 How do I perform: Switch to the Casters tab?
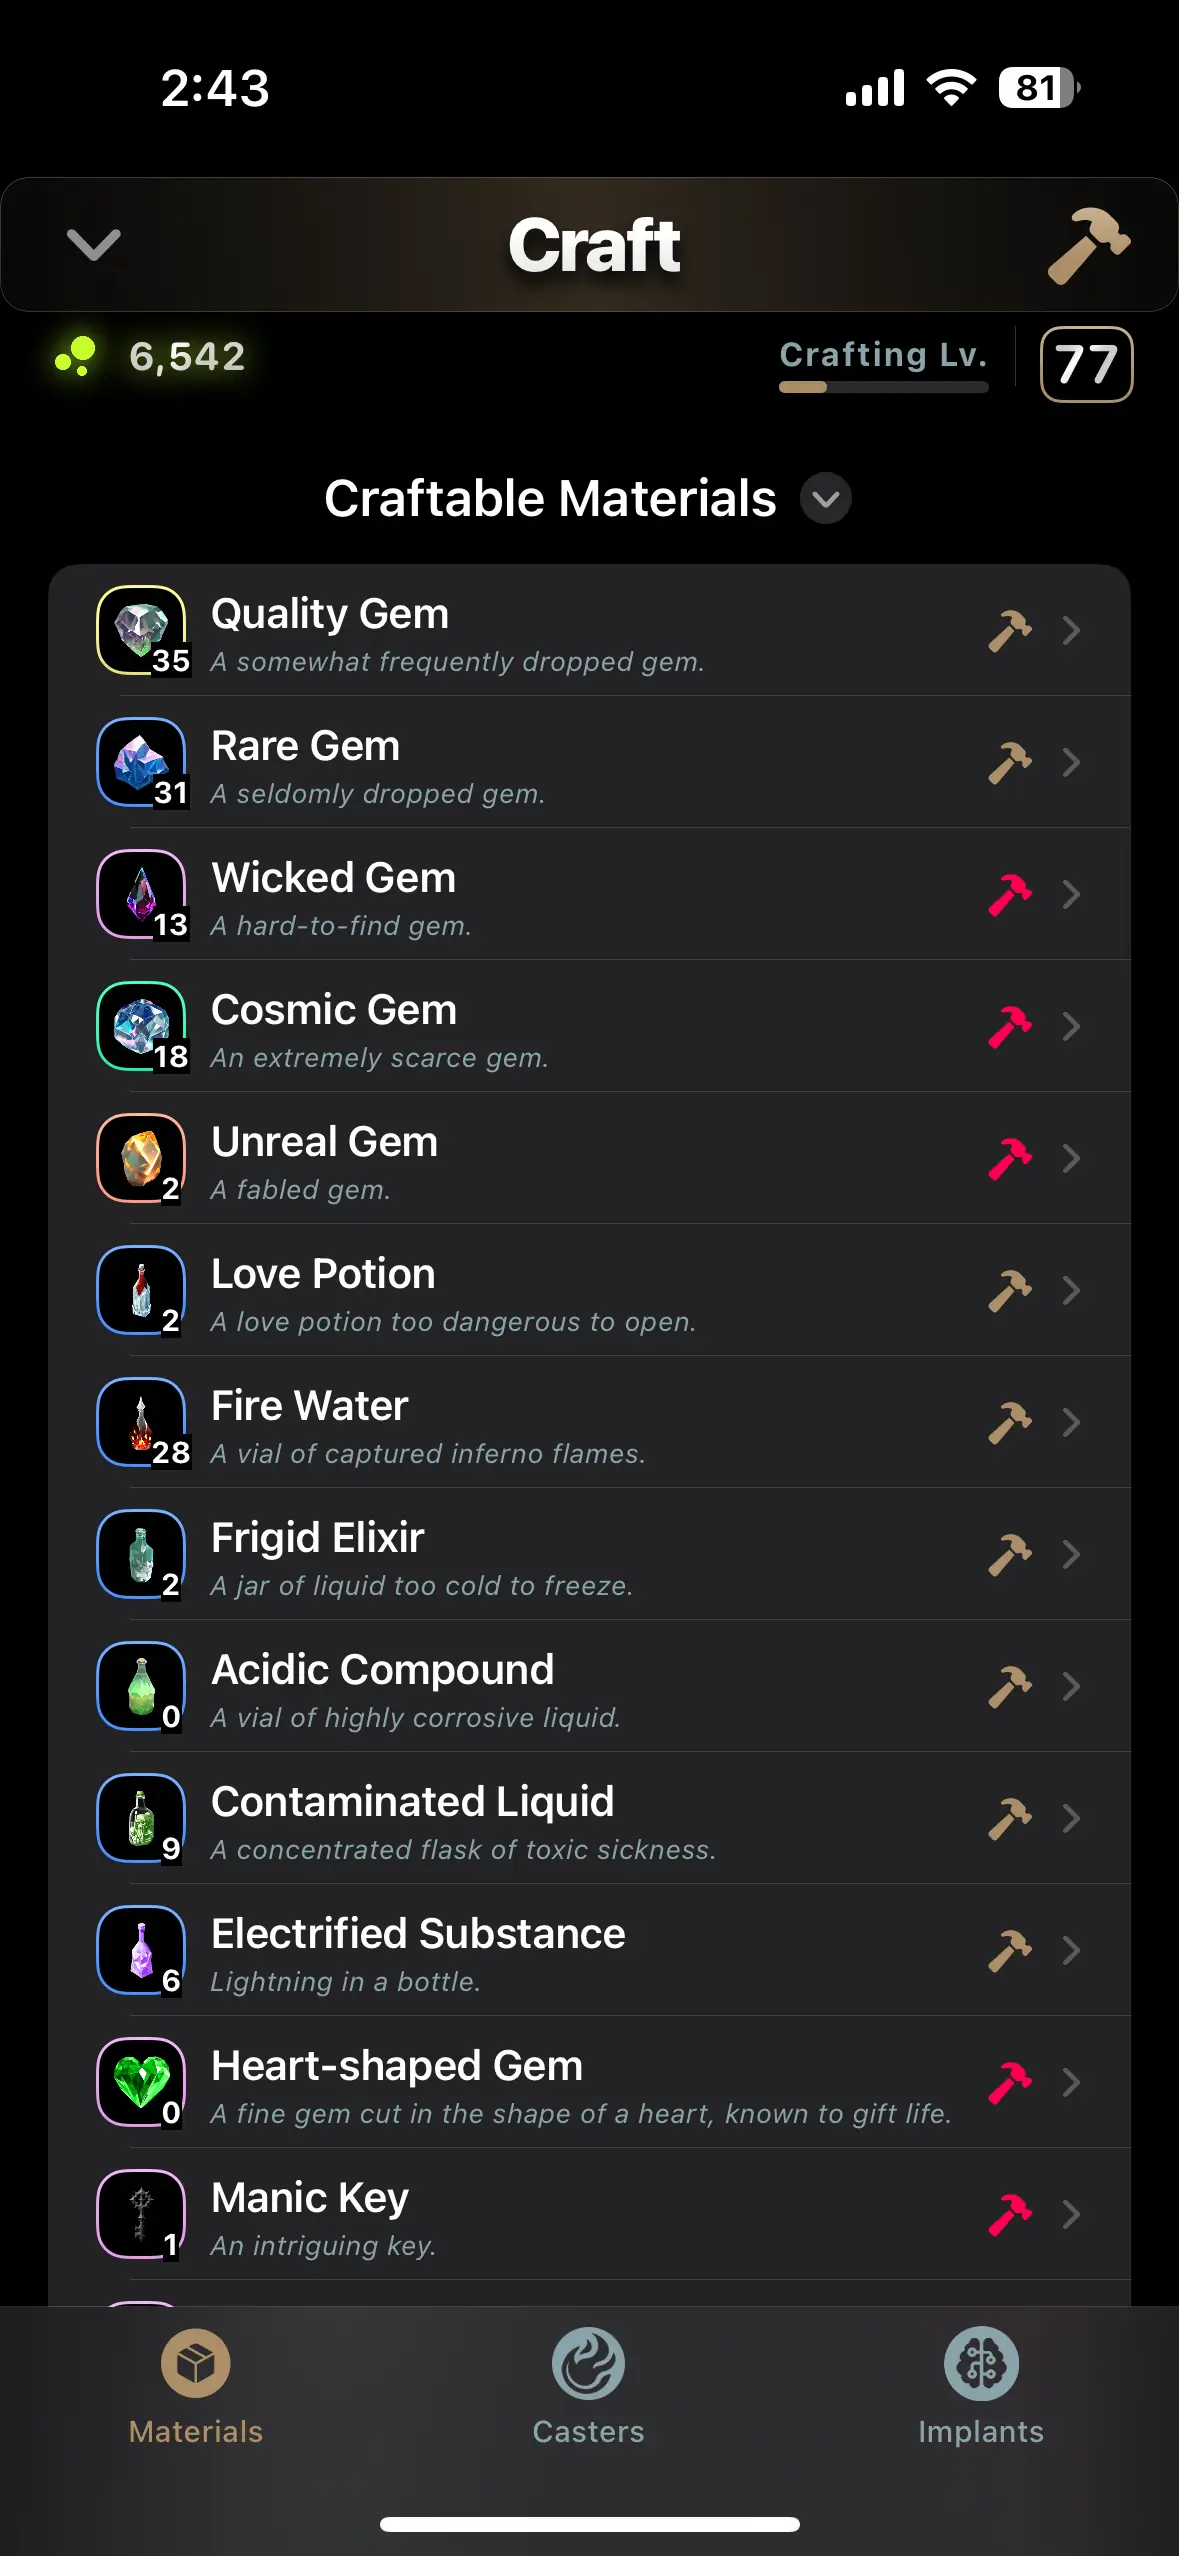588,2386
